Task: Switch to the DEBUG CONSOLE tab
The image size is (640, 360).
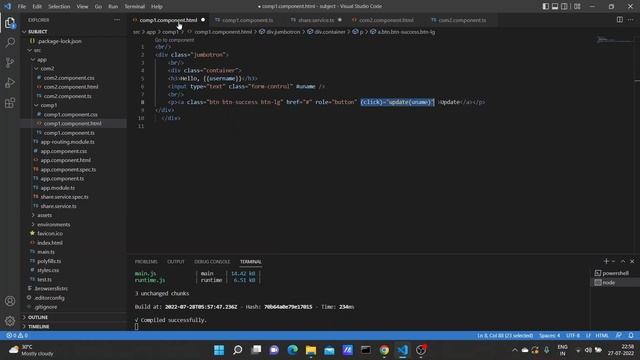Action: [x=212, y=262]
